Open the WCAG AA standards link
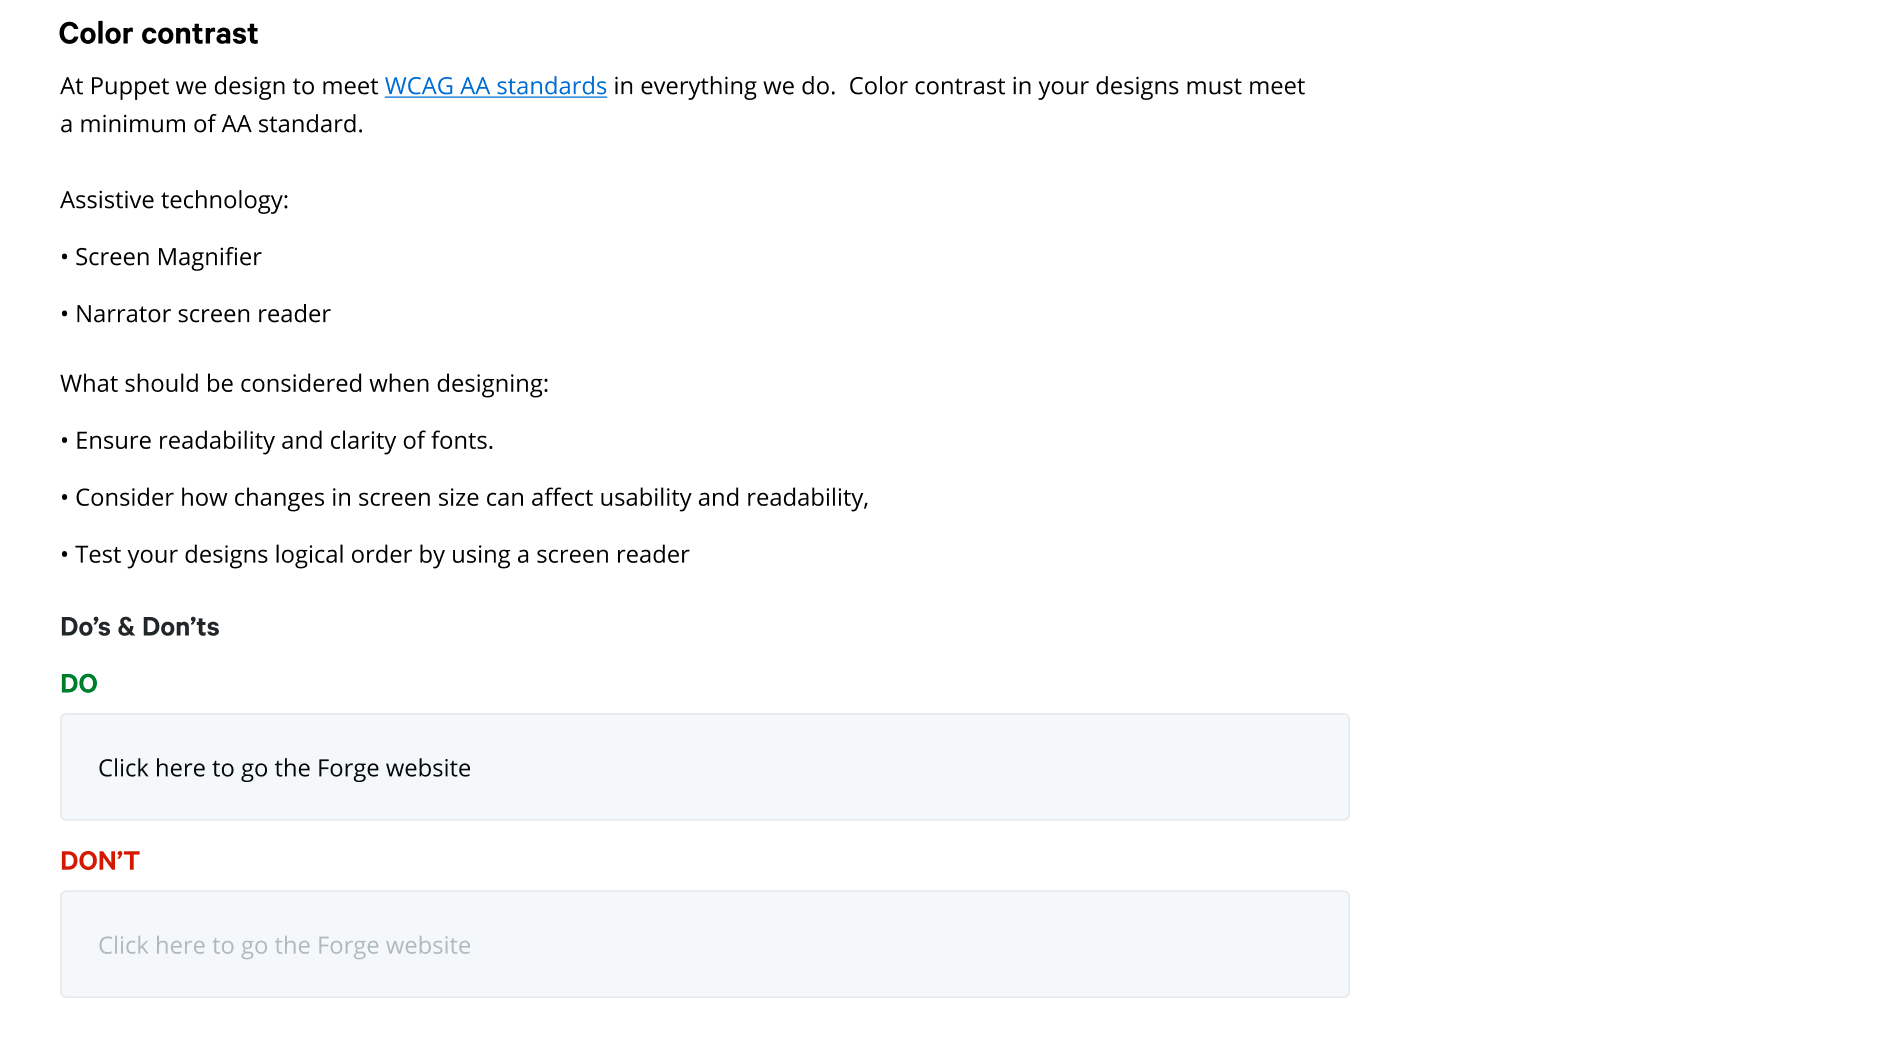 [x=495, y=86]
